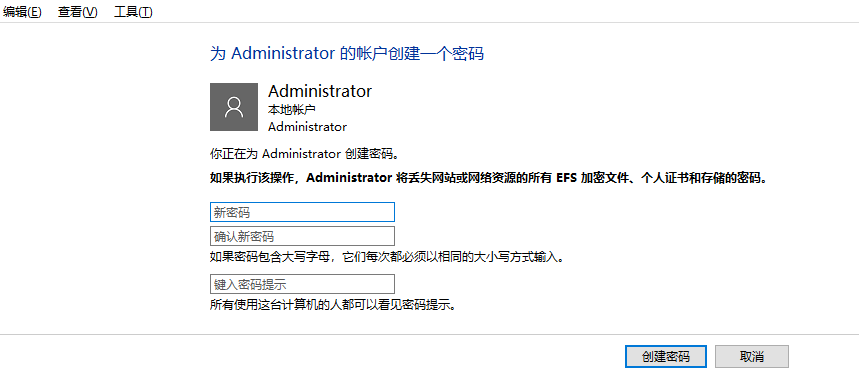The height and width of the screenshot is (392, 859).
Task: Click the word EFS in the warning
Action: 566,178
